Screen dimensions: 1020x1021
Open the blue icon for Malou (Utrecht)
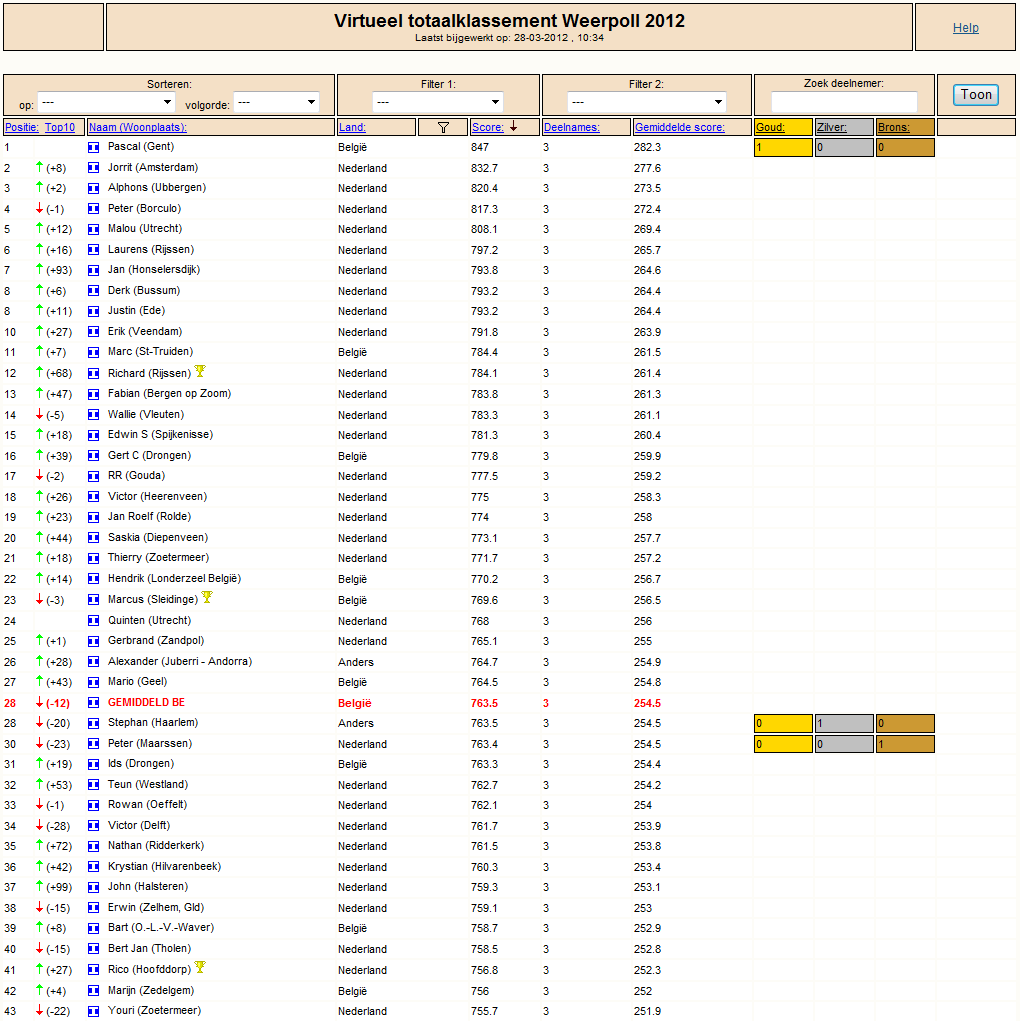click(94, 229)
